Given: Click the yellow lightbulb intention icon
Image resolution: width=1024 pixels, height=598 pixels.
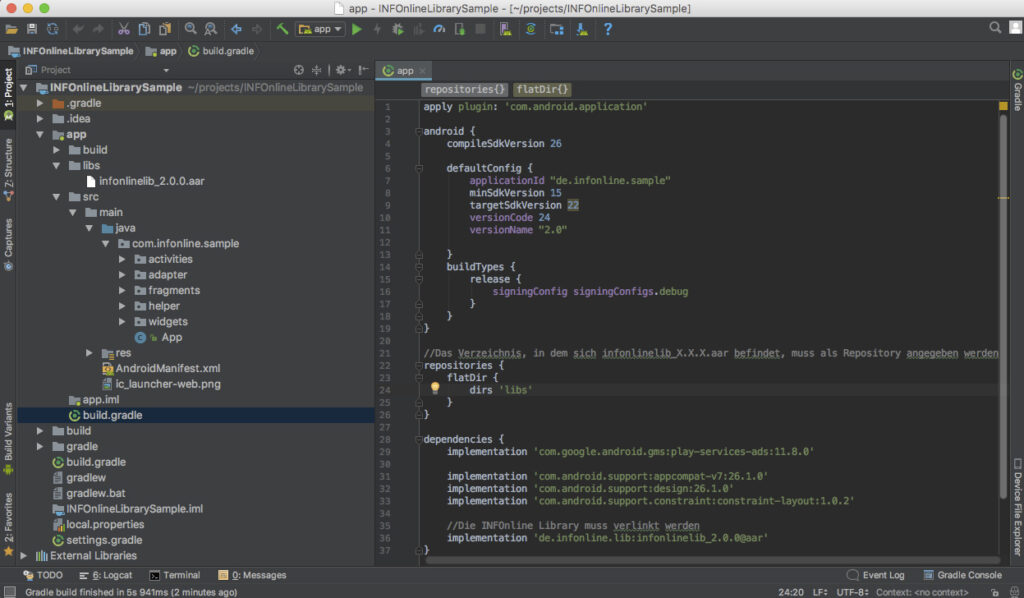Looking at the screenshot, I should 435,388.
